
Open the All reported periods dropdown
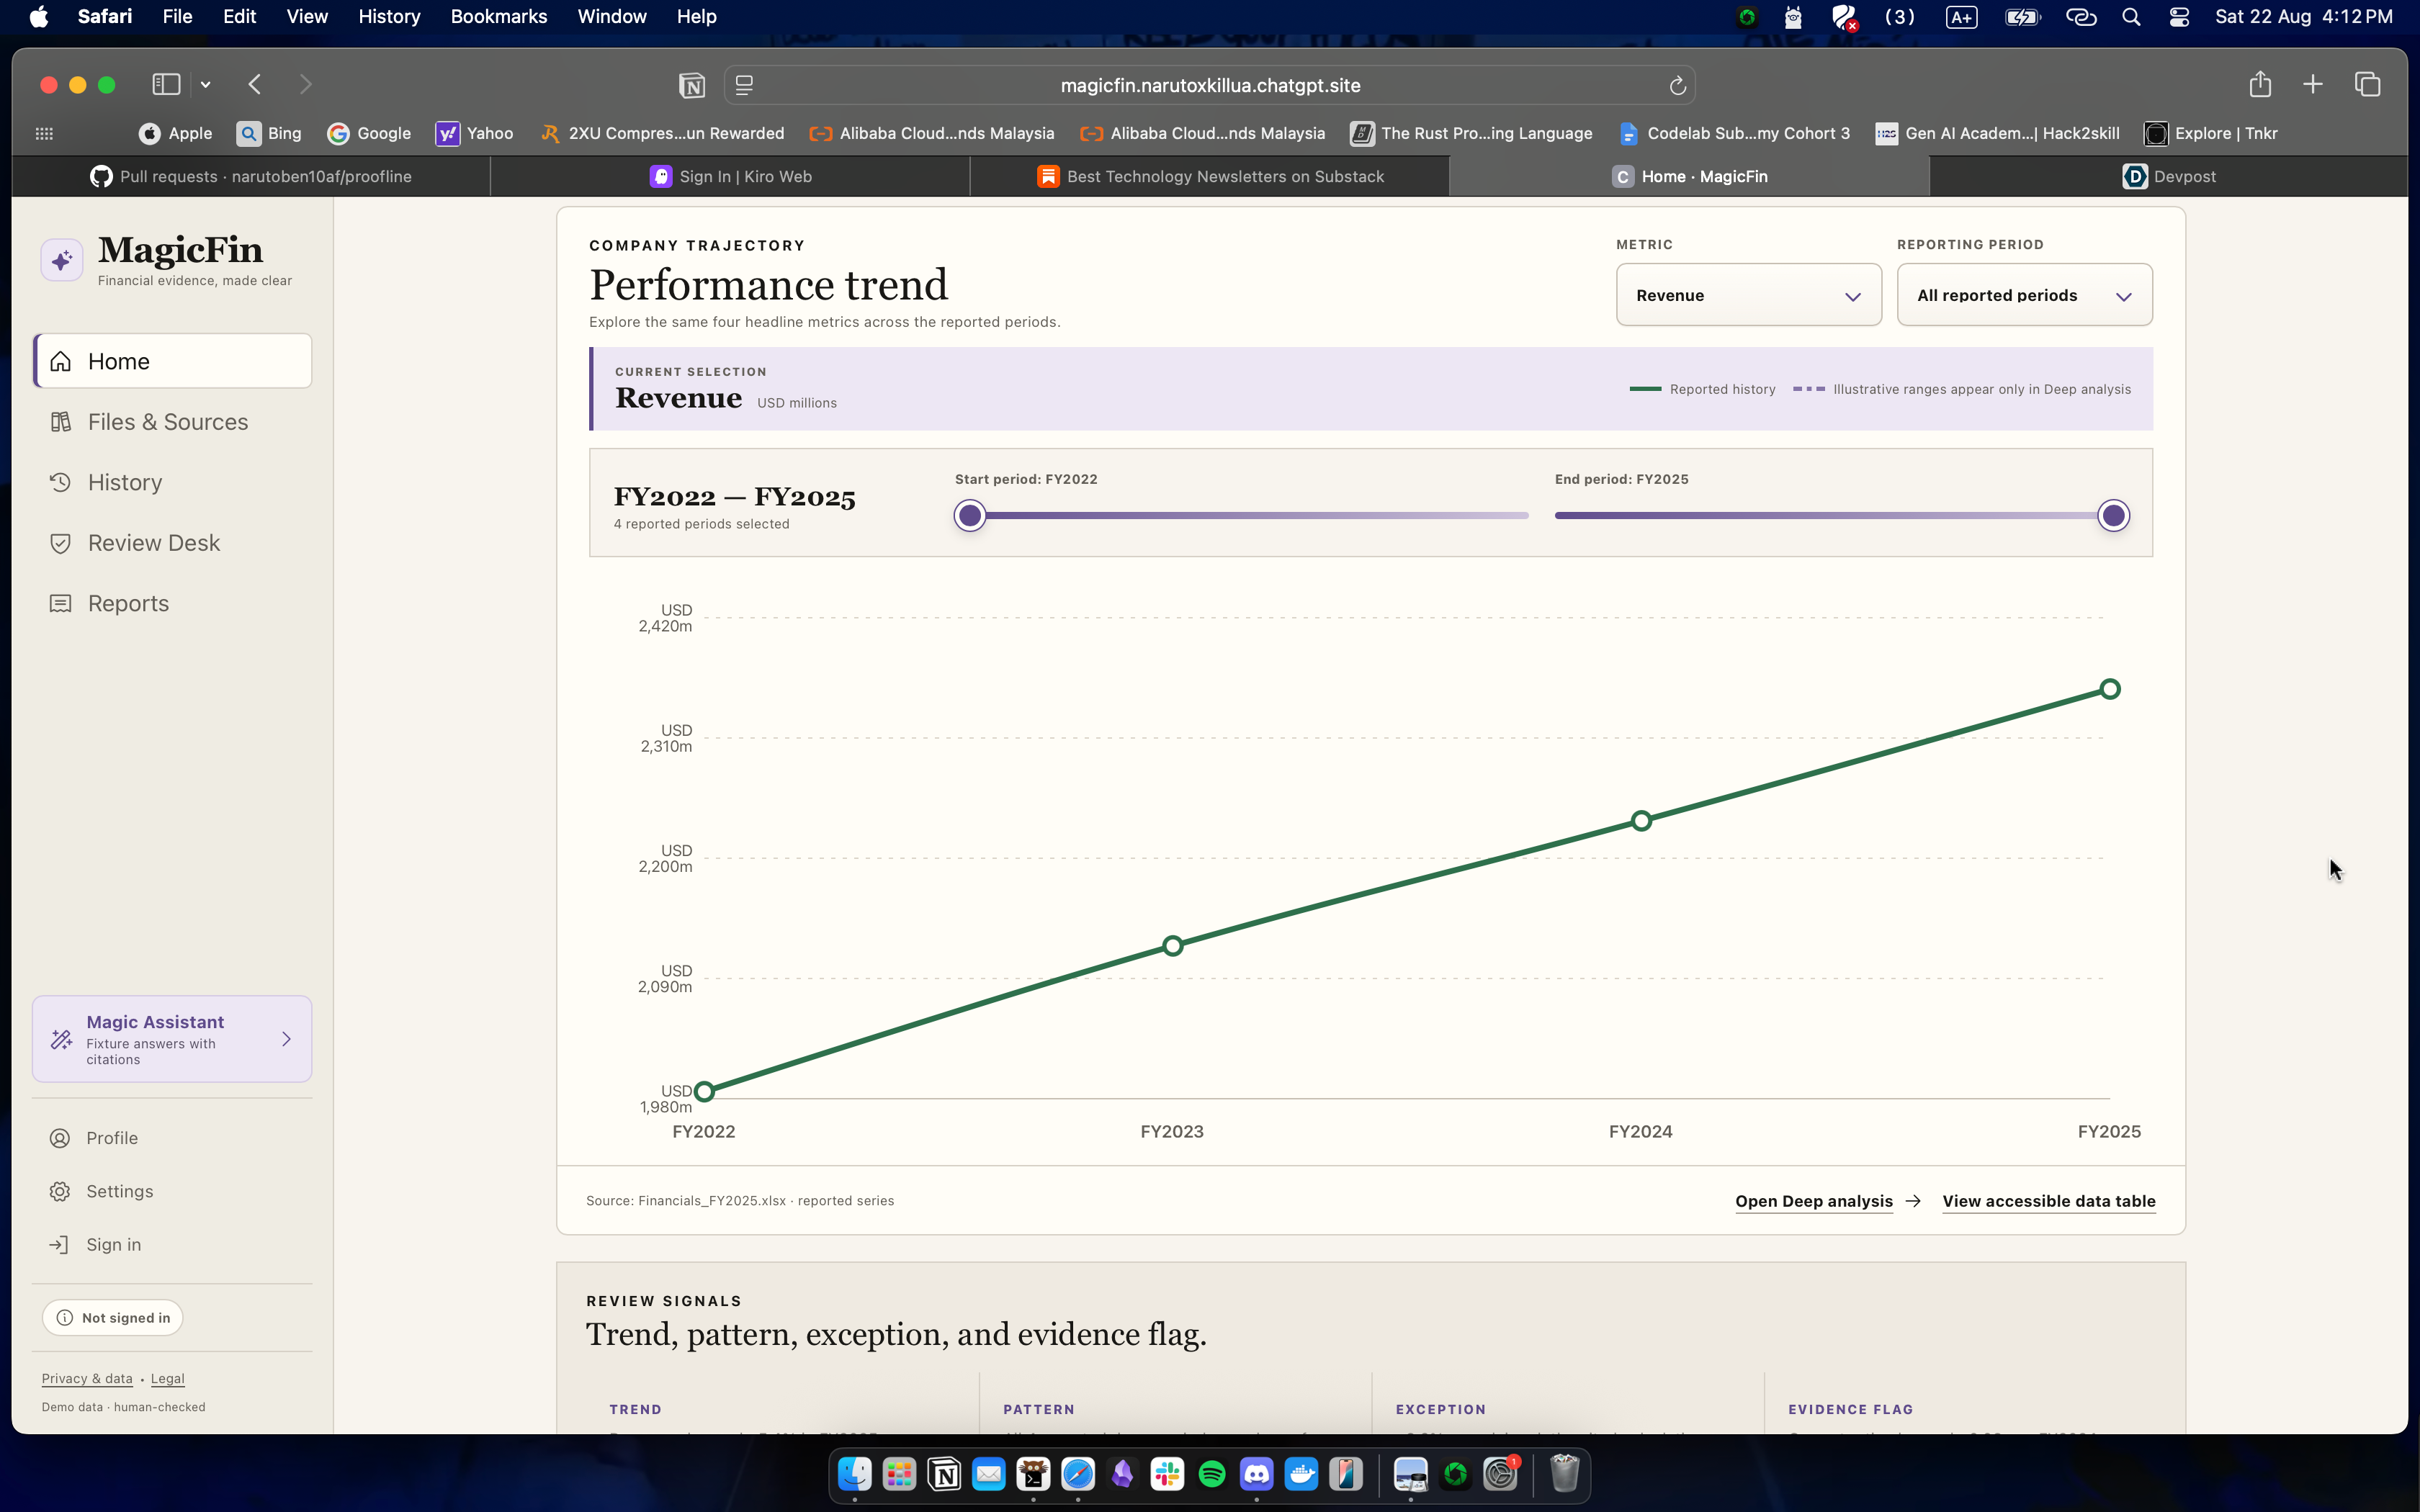[x=2024, y=295]
